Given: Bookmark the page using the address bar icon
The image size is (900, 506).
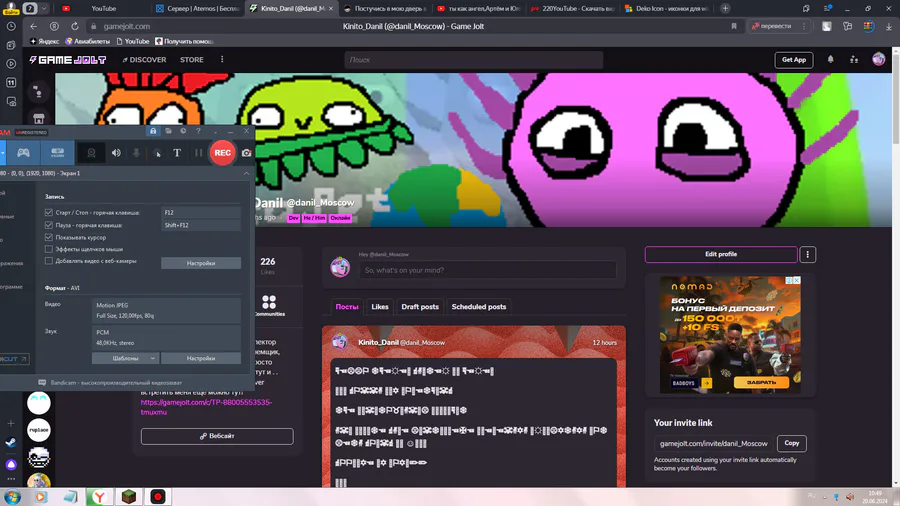Looking at the screenshot, I should [x=734, y=26].
